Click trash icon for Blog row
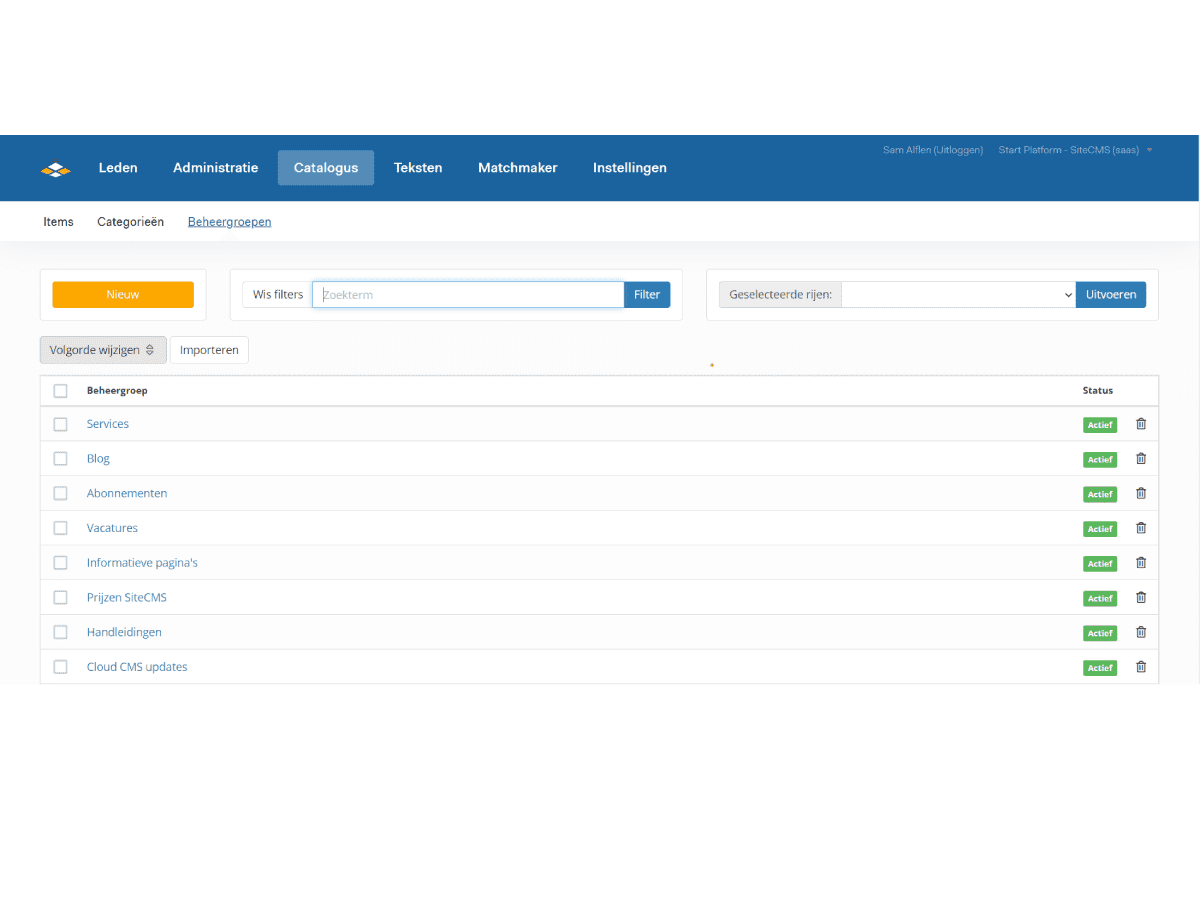 (x=1141, y=459)
